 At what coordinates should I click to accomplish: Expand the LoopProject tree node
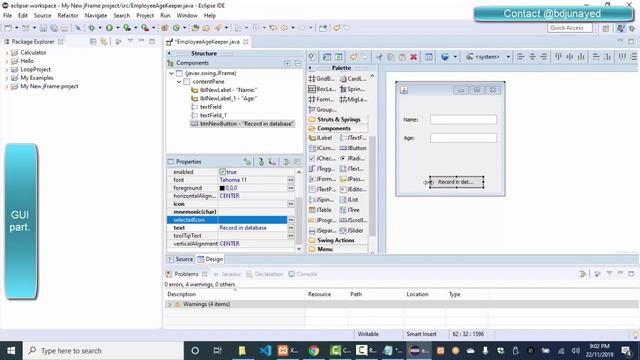pos(7,70)
